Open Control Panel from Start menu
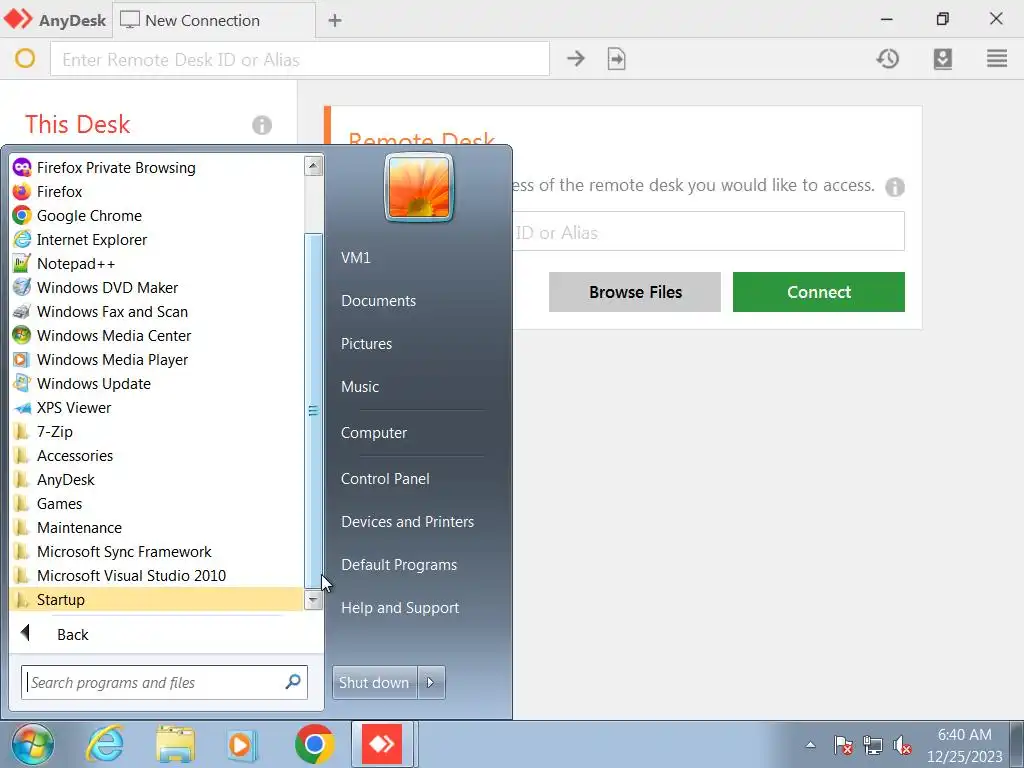 click(x=385, y=479)
